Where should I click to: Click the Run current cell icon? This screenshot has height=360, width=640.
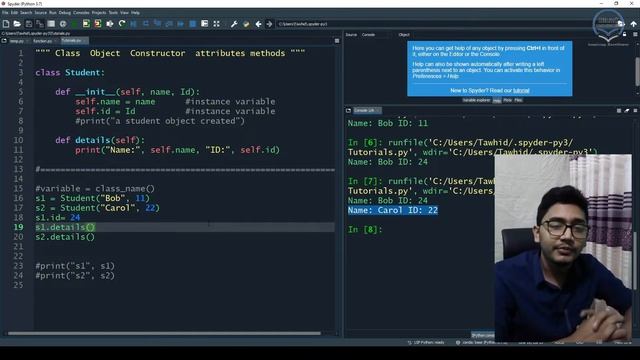(86, 24)
